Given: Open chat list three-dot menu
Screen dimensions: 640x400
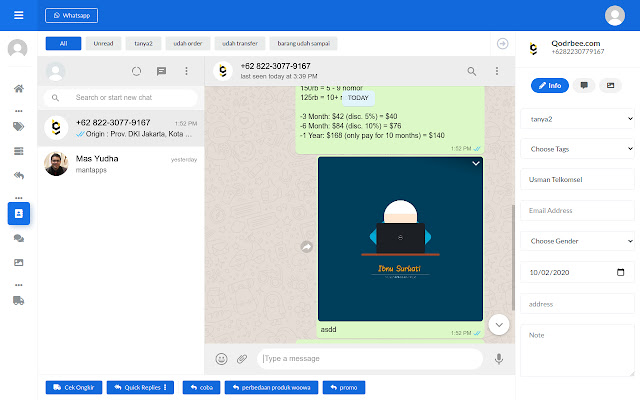Looking at the screenshot, I should tap(187, 71).
